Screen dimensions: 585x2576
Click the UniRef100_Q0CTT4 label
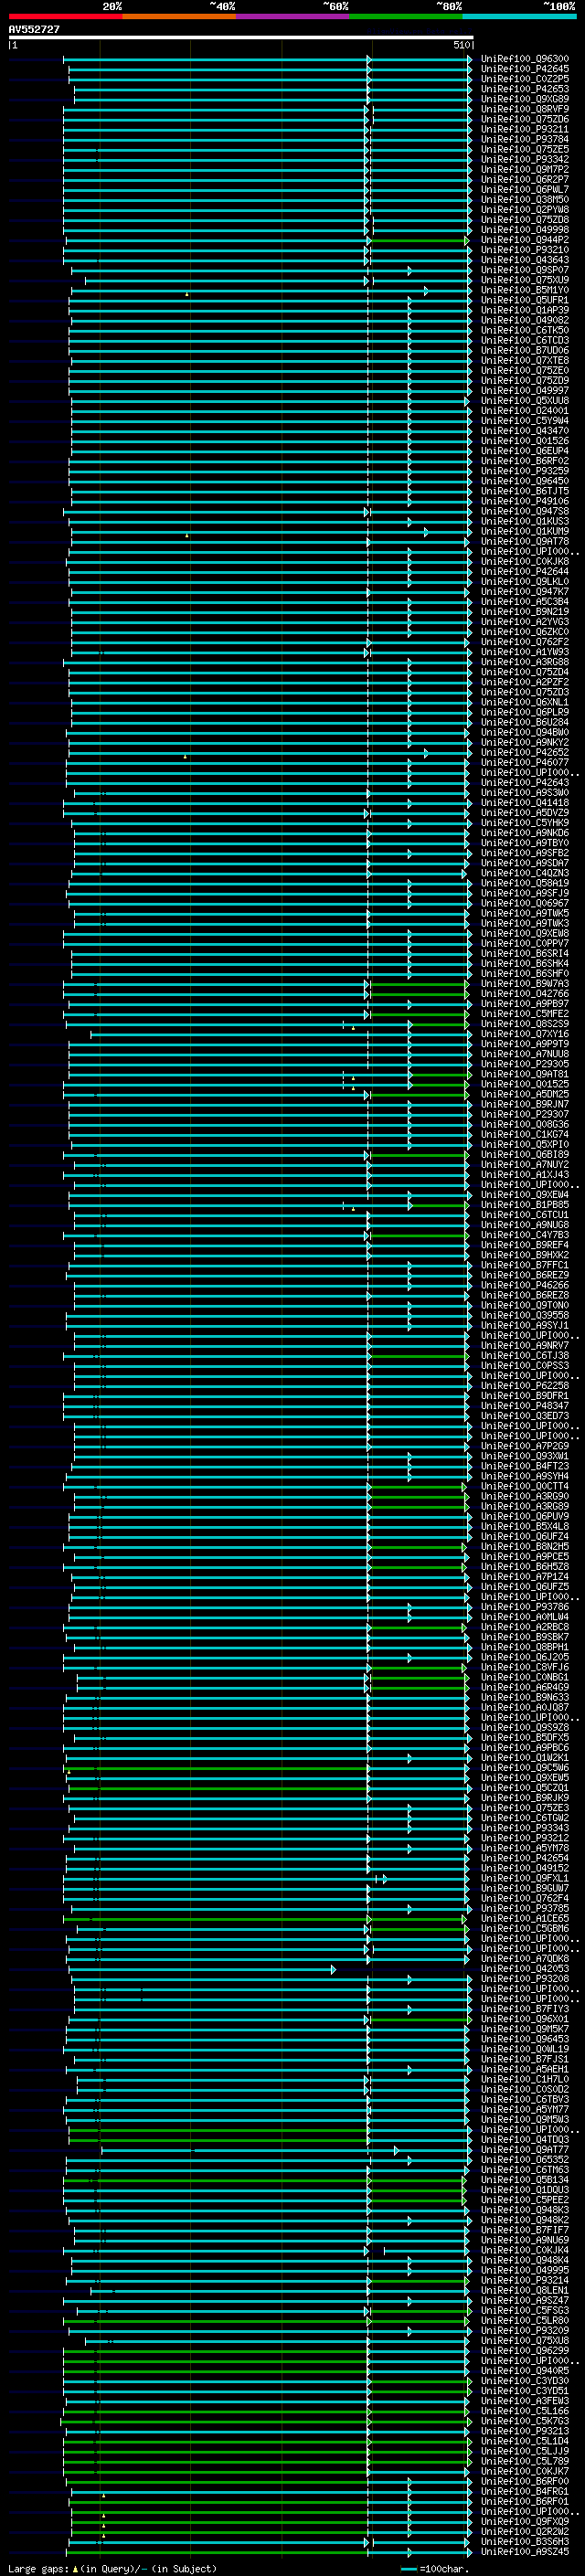tap(524, 1486)
